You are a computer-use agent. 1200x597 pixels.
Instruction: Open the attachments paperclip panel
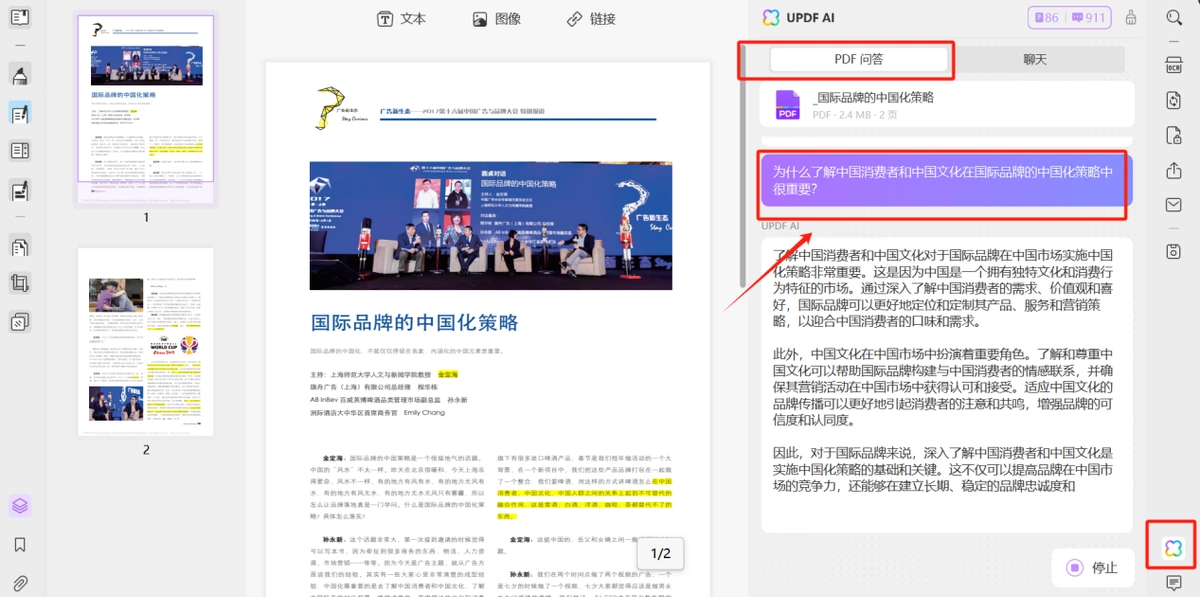pyautogui.click(x=19, y=582)
